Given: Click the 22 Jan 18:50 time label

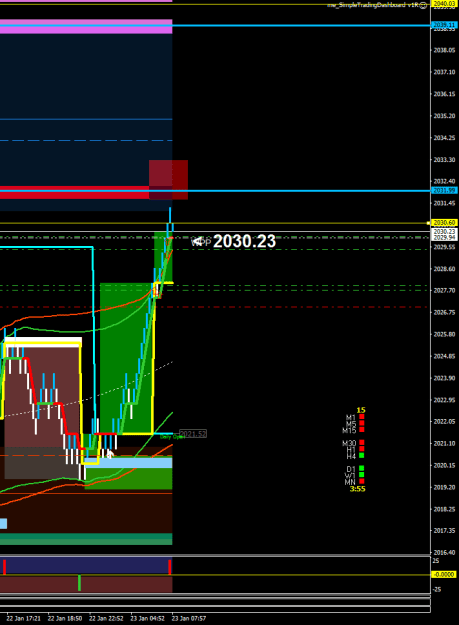Looking at the screenshot, I should tap(65, 619).
